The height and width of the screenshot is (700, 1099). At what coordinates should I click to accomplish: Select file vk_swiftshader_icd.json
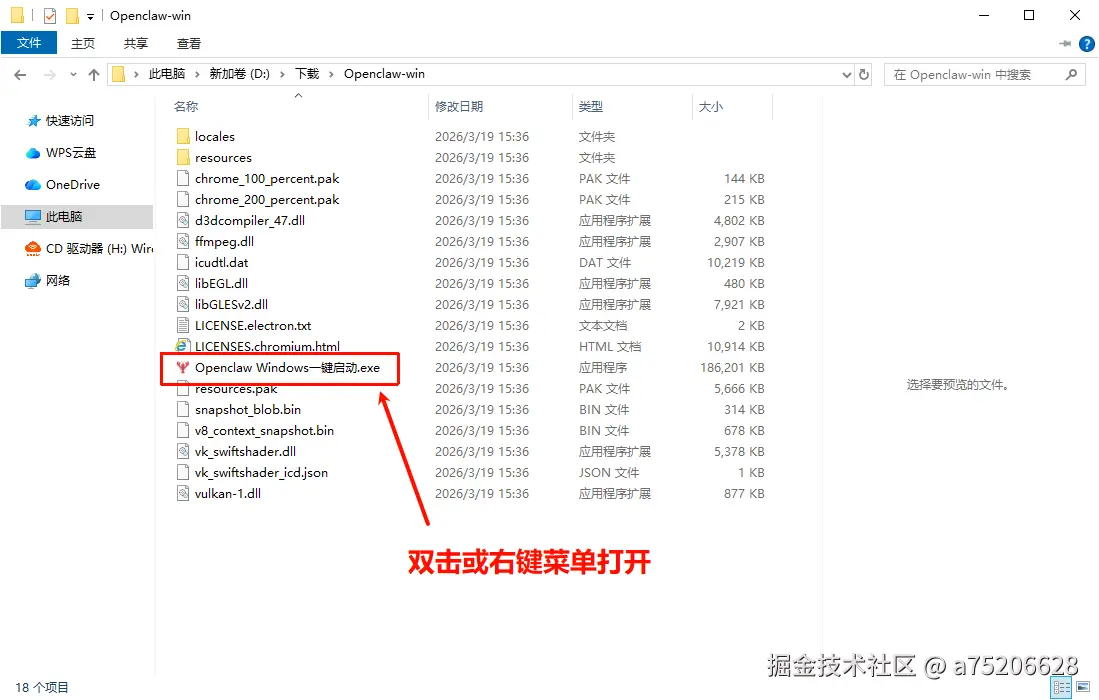point(261,473)
